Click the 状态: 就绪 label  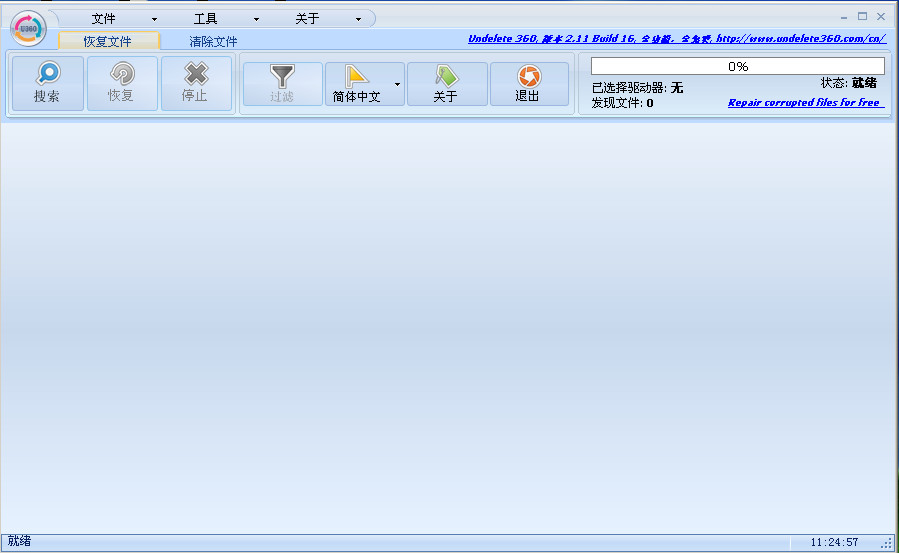[x=849, y=83]
